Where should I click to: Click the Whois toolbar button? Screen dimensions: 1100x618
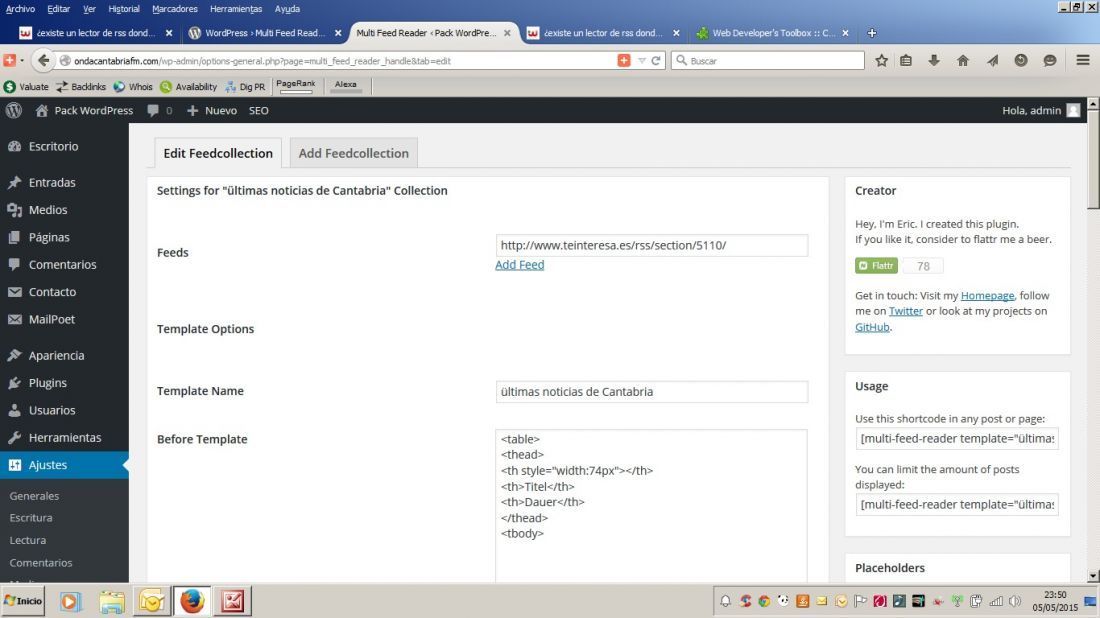pos(133,87)
